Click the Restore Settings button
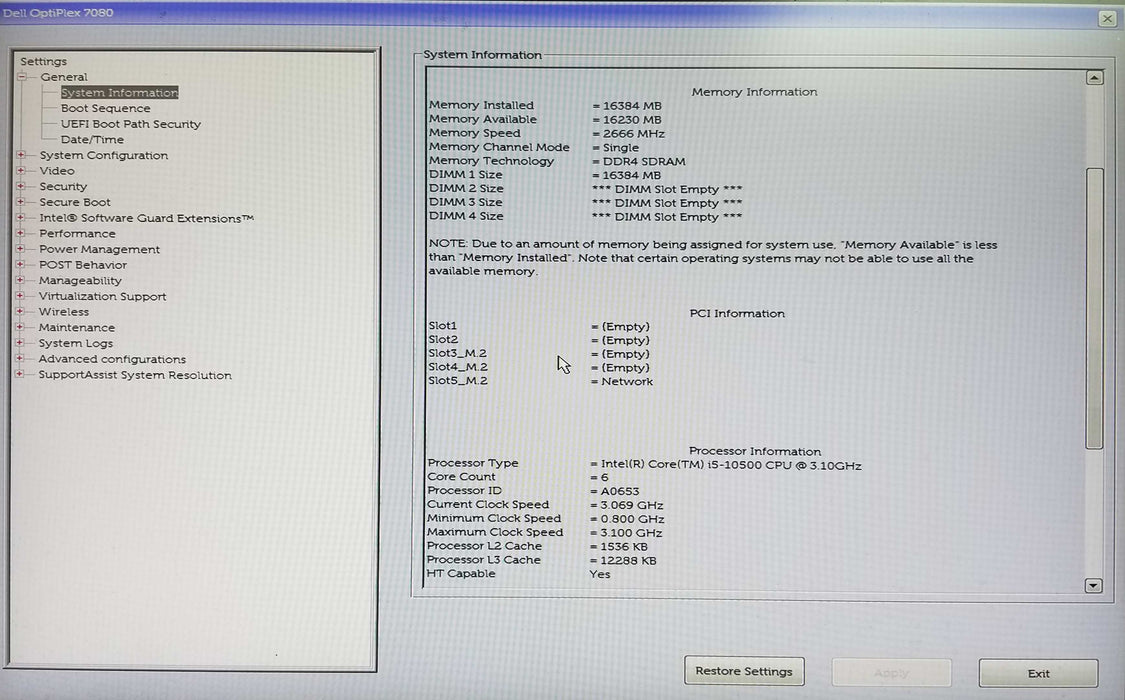The image size is (1125, 700). [x=744, y=671]
